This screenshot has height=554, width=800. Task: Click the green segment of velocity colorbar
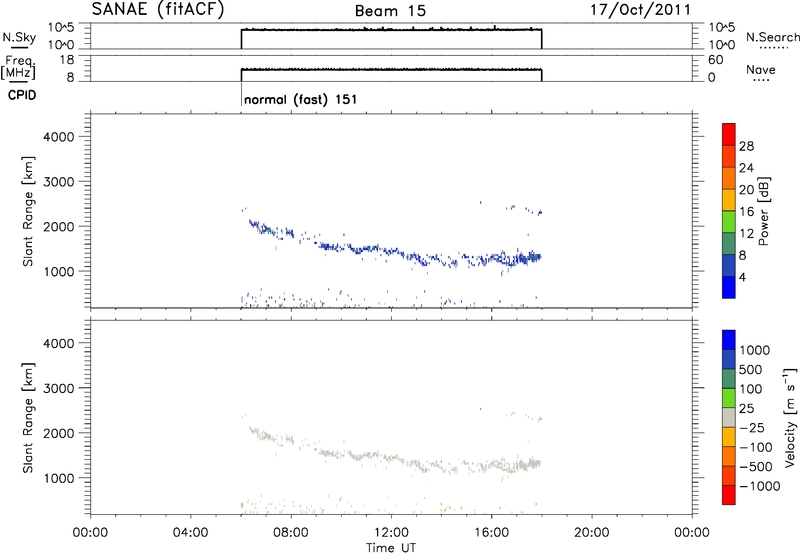coord(729,398)
